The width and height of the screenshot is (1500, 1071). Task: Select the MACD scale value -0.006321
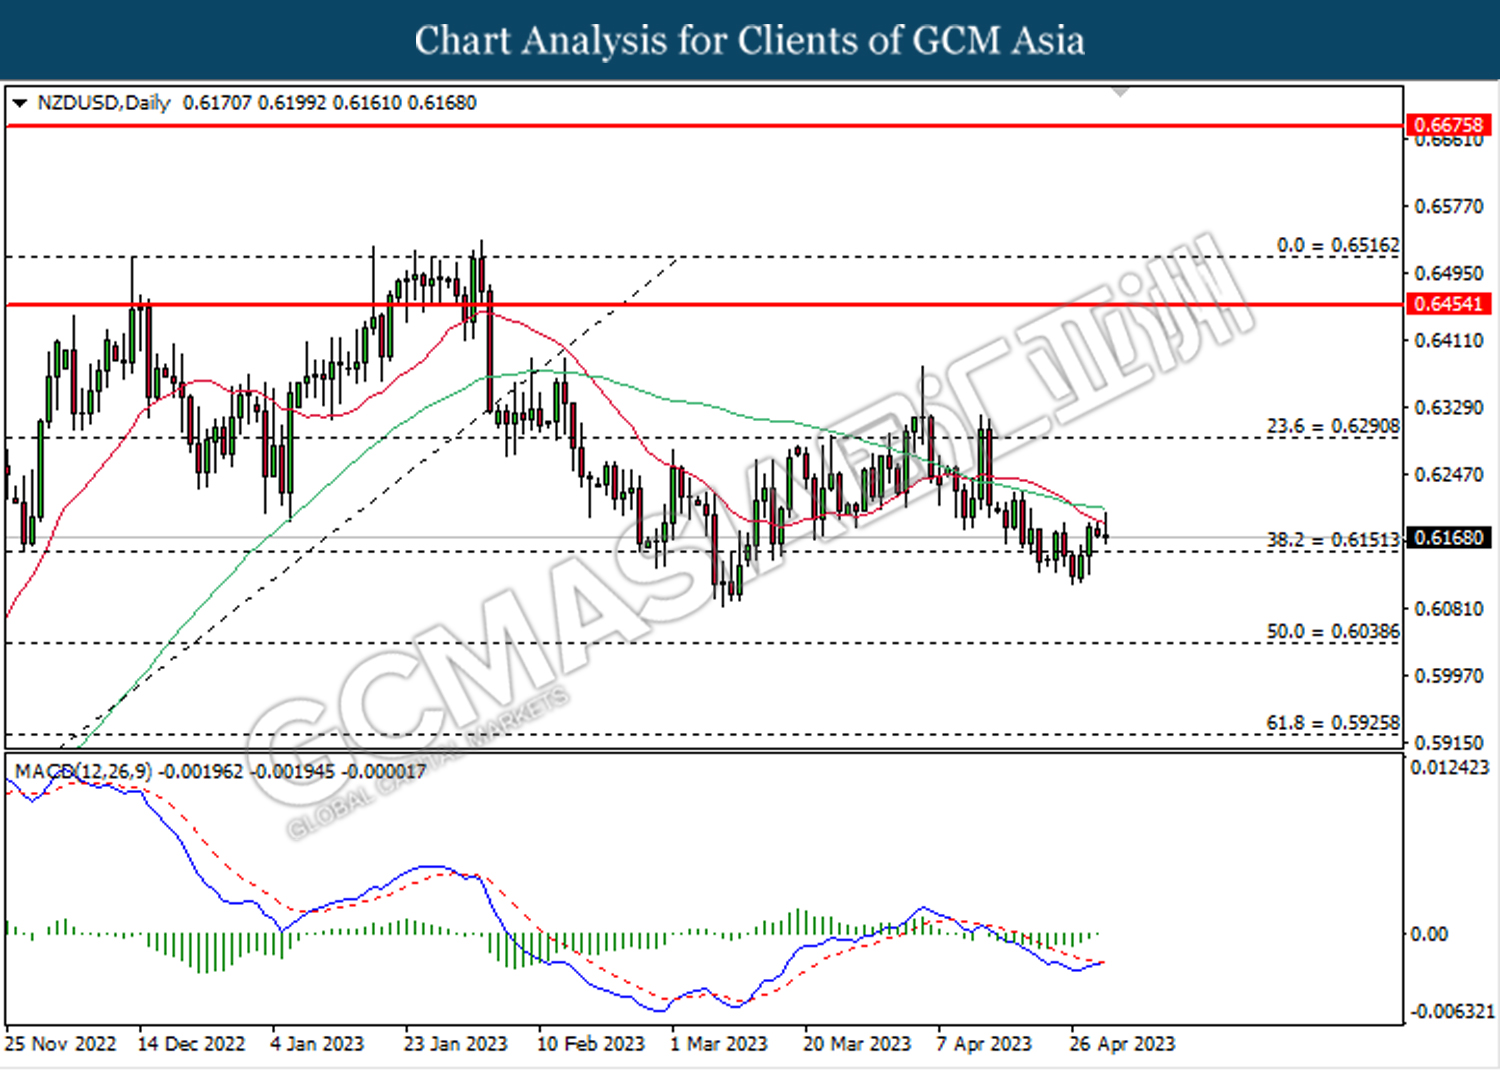coord(1452,1012)
